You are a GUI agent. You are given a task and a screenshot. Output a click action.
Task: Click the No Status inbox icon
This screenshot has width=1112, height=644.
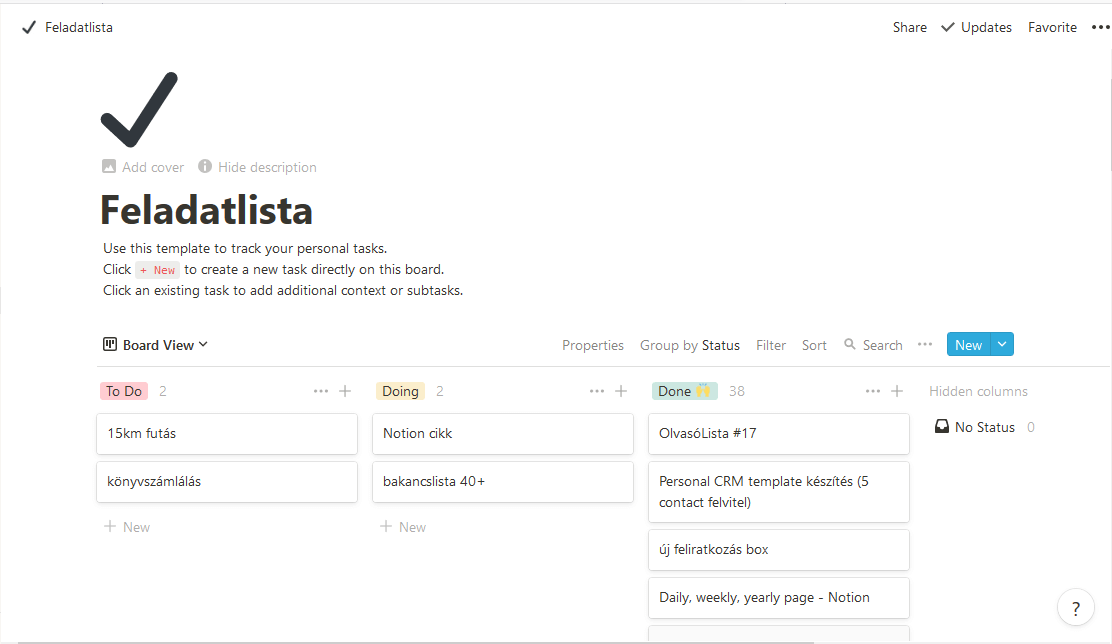pos(942,427)
